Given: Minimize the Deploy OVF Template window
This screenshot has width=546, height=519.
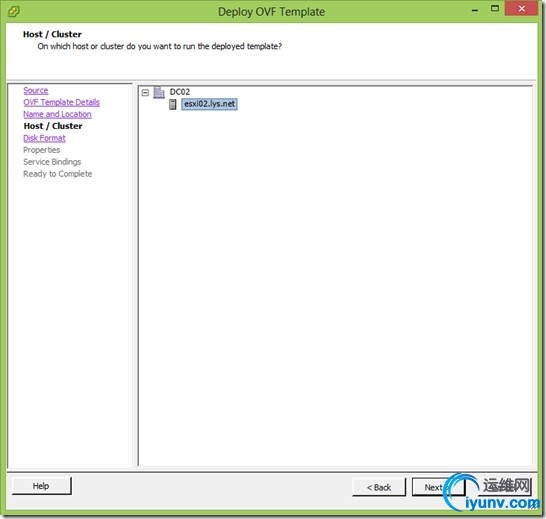Looking at the screenshot, I should coord(475,10).
